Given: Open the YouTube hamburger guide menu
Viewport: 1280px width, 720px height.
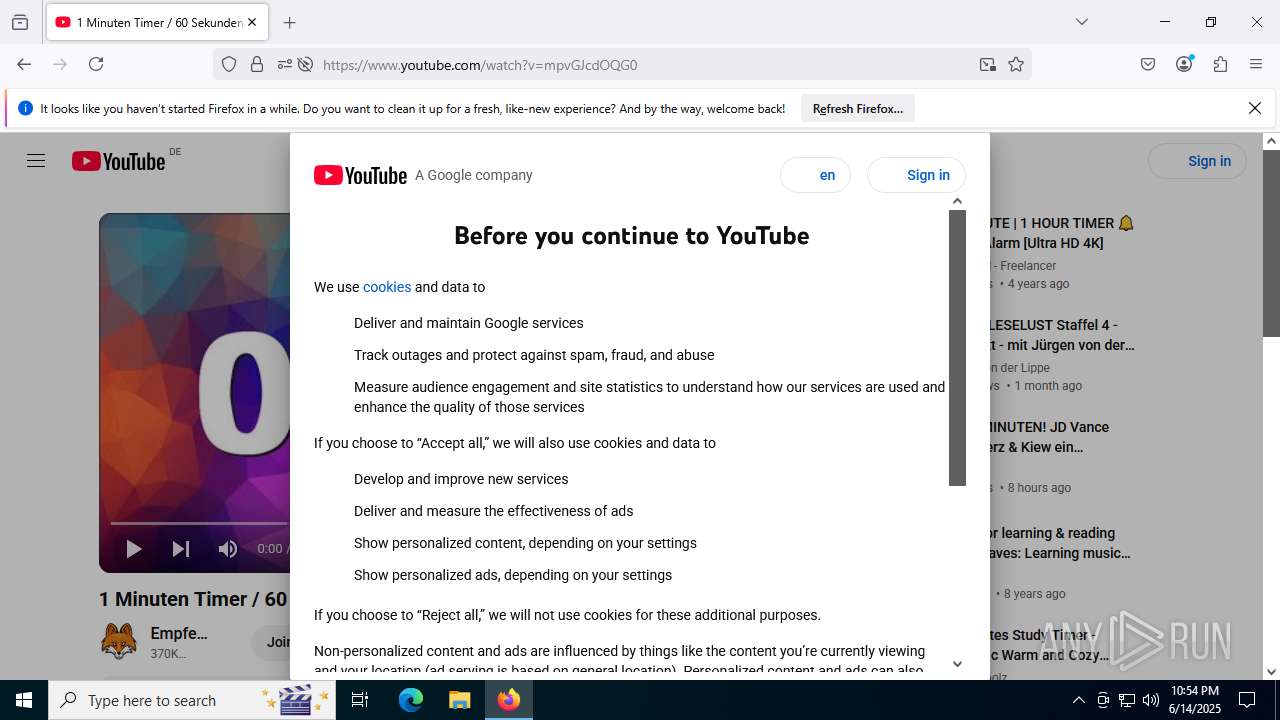Looking at the screenshot, I should point(36,161).
